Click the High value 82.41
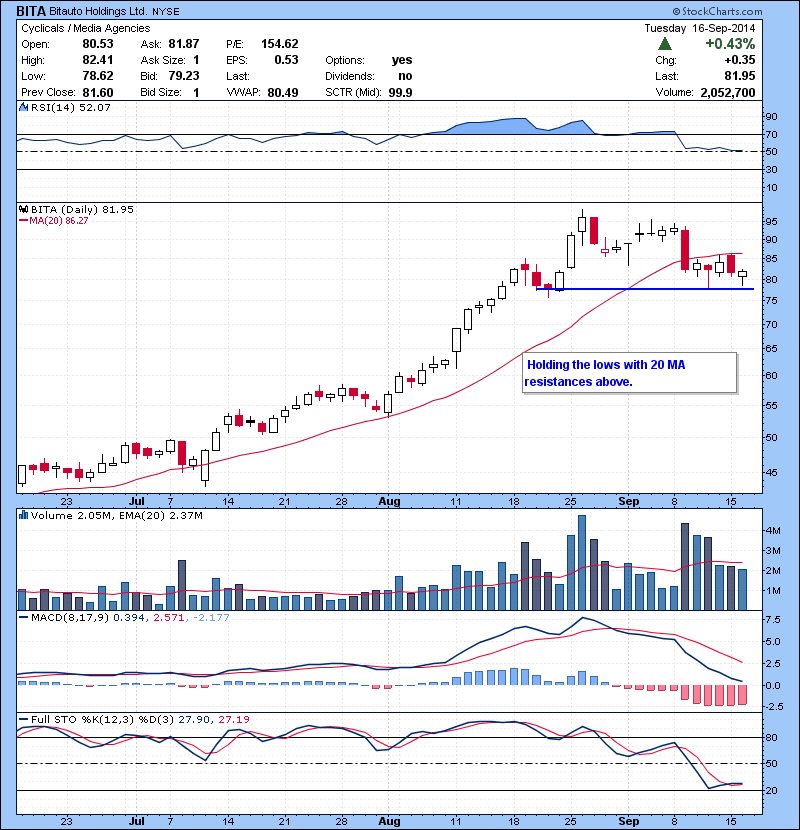 [x=98, y=60]
